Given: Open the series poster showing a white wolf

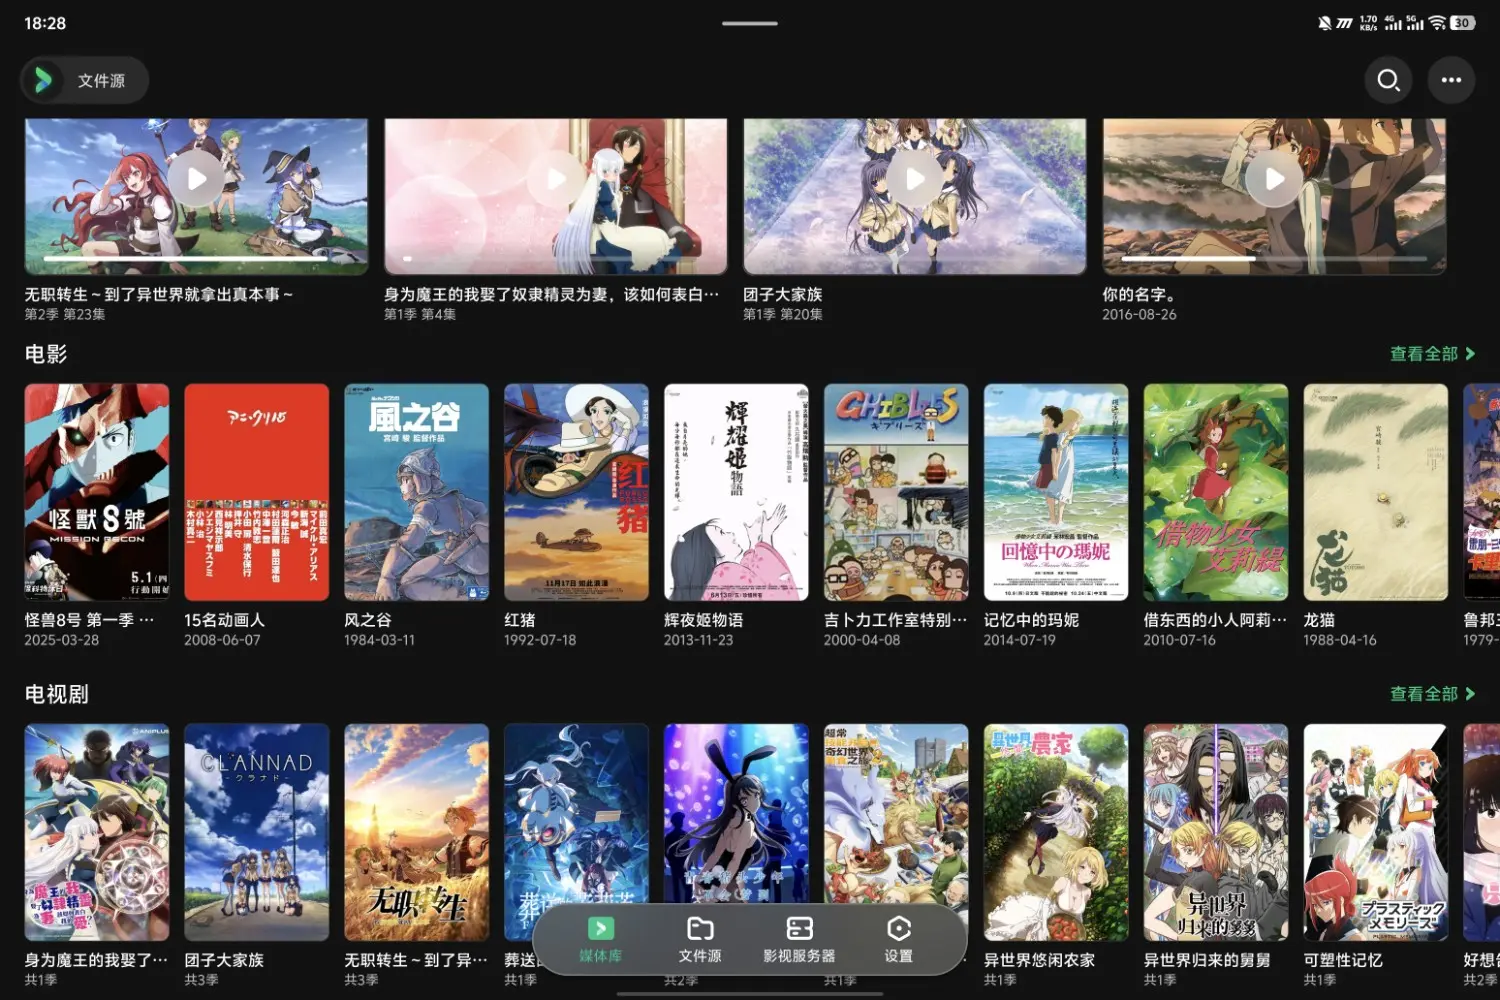Looking at the screenshot, I should pos(896,815).
